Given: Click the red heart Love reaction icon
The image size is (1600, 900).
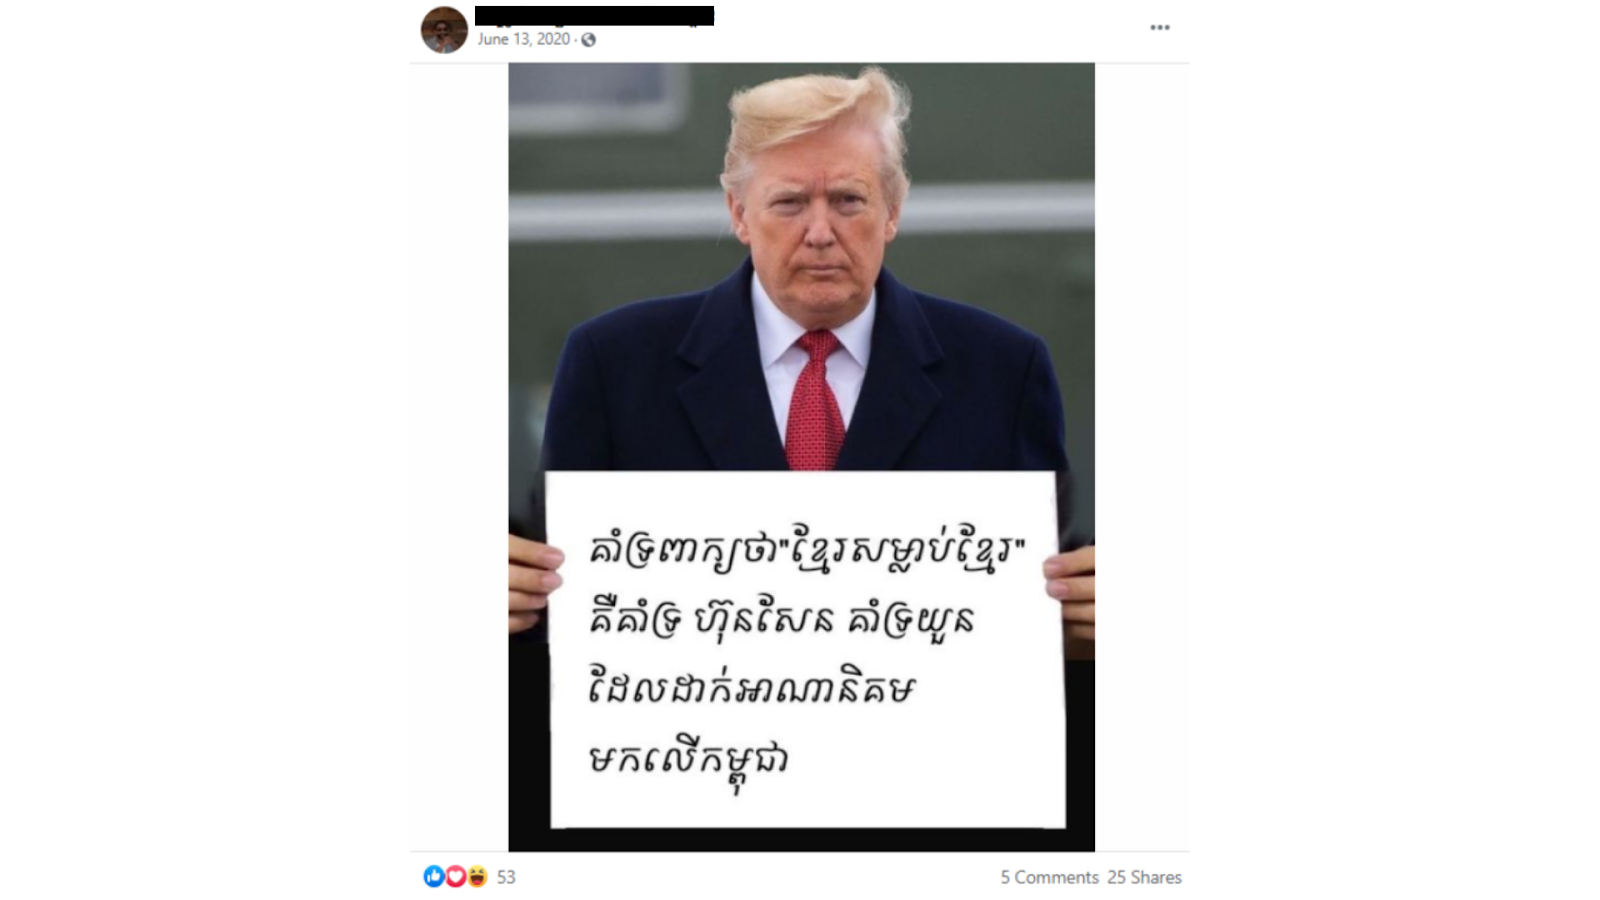Looking at the screenshot, I should 455,877.
